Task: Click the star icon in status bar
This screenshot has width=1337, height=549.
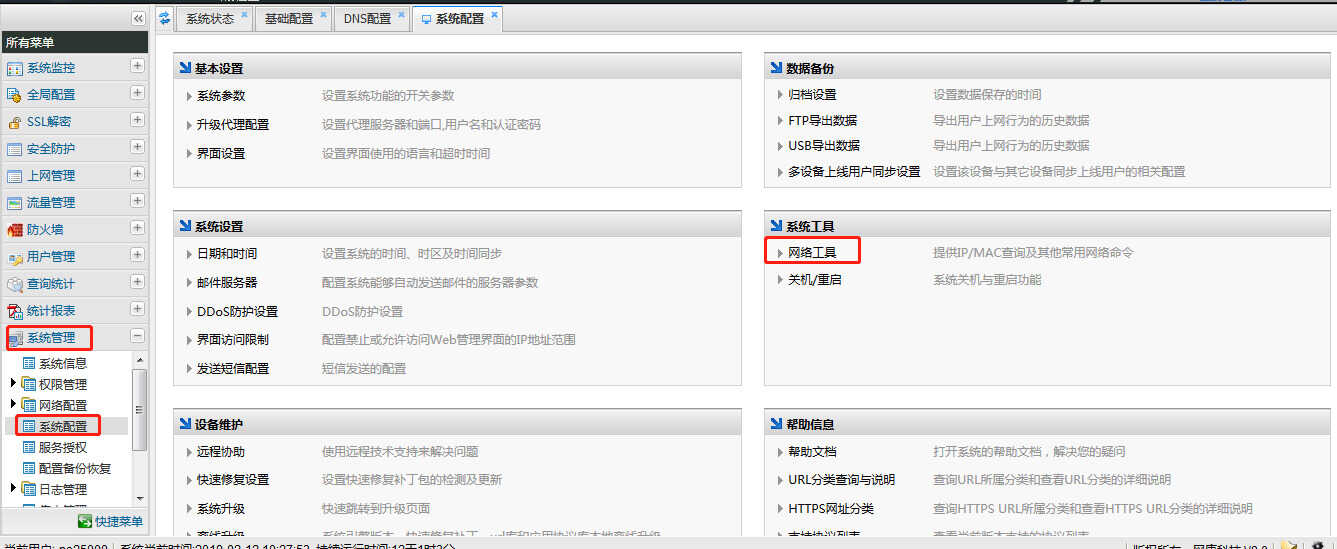Action: 1289,545
